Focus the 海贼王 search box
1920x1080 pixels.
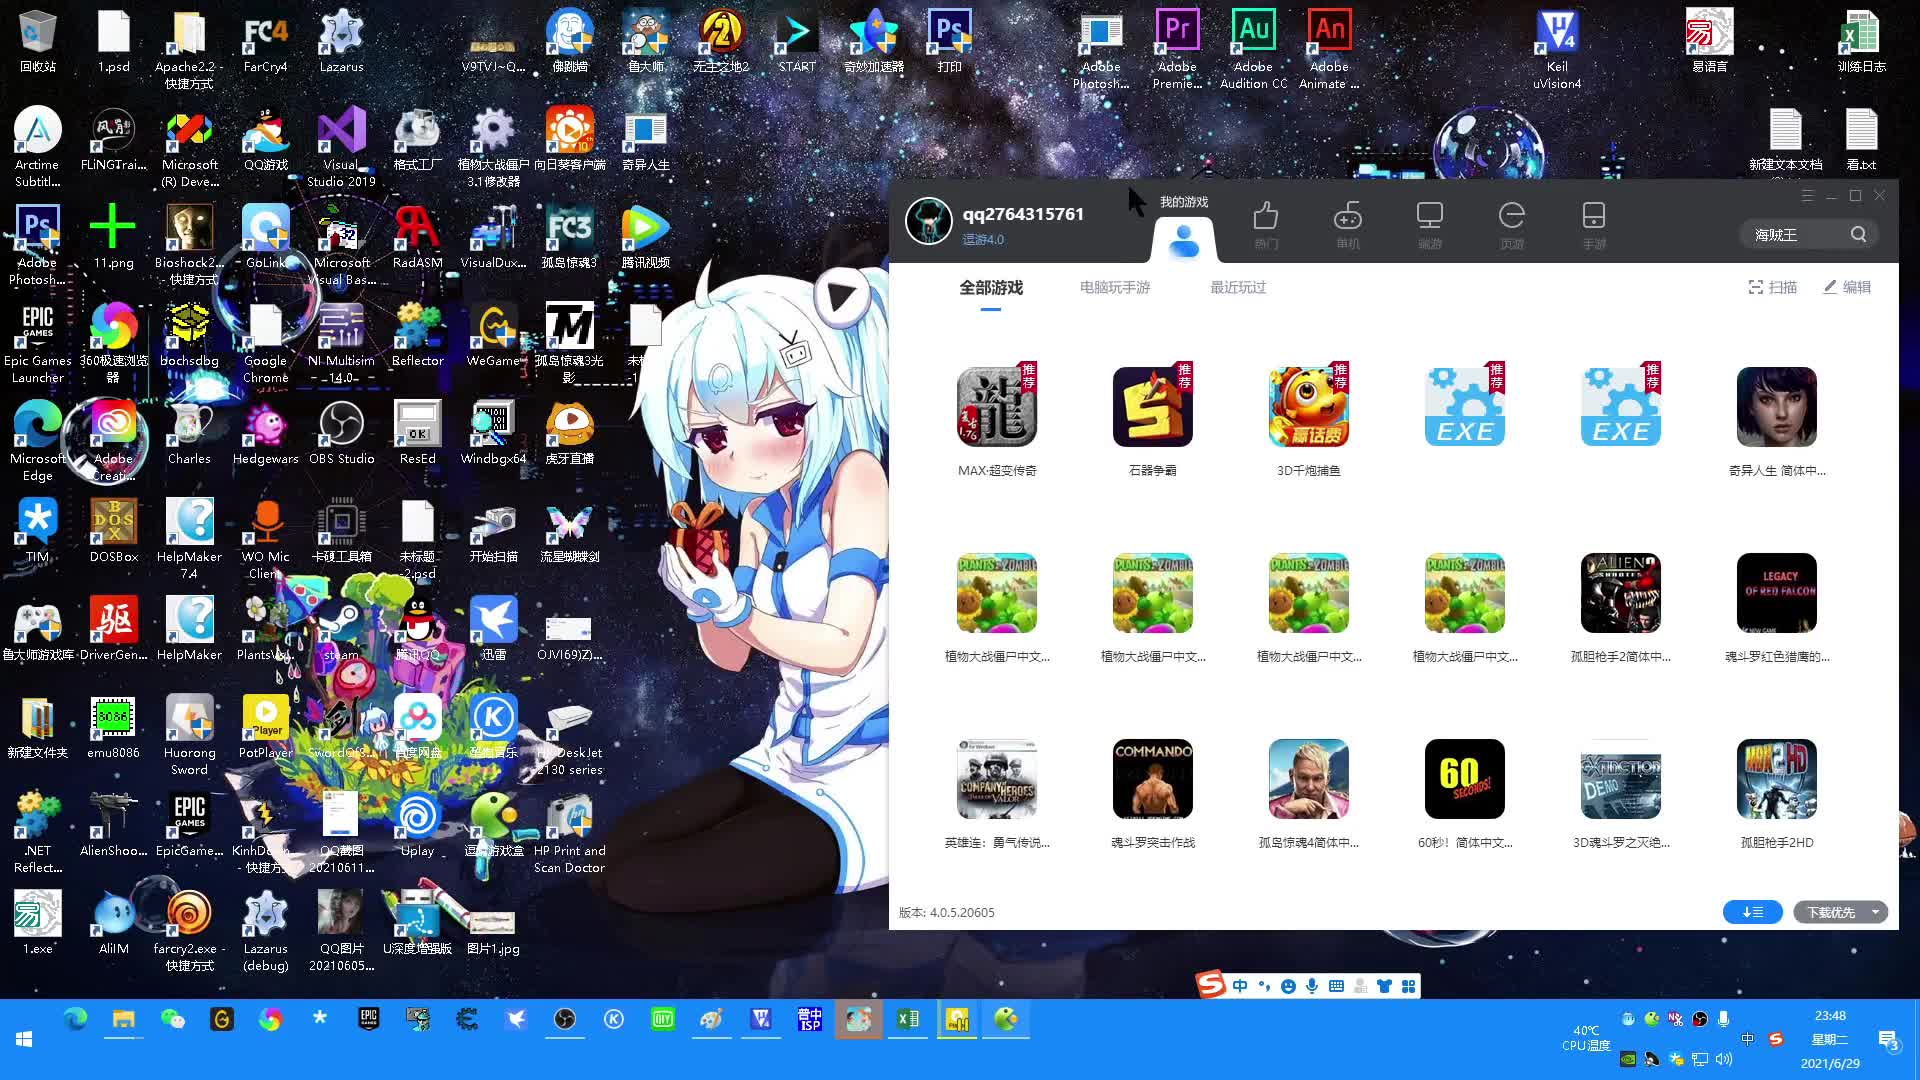tap(1796, 234)
